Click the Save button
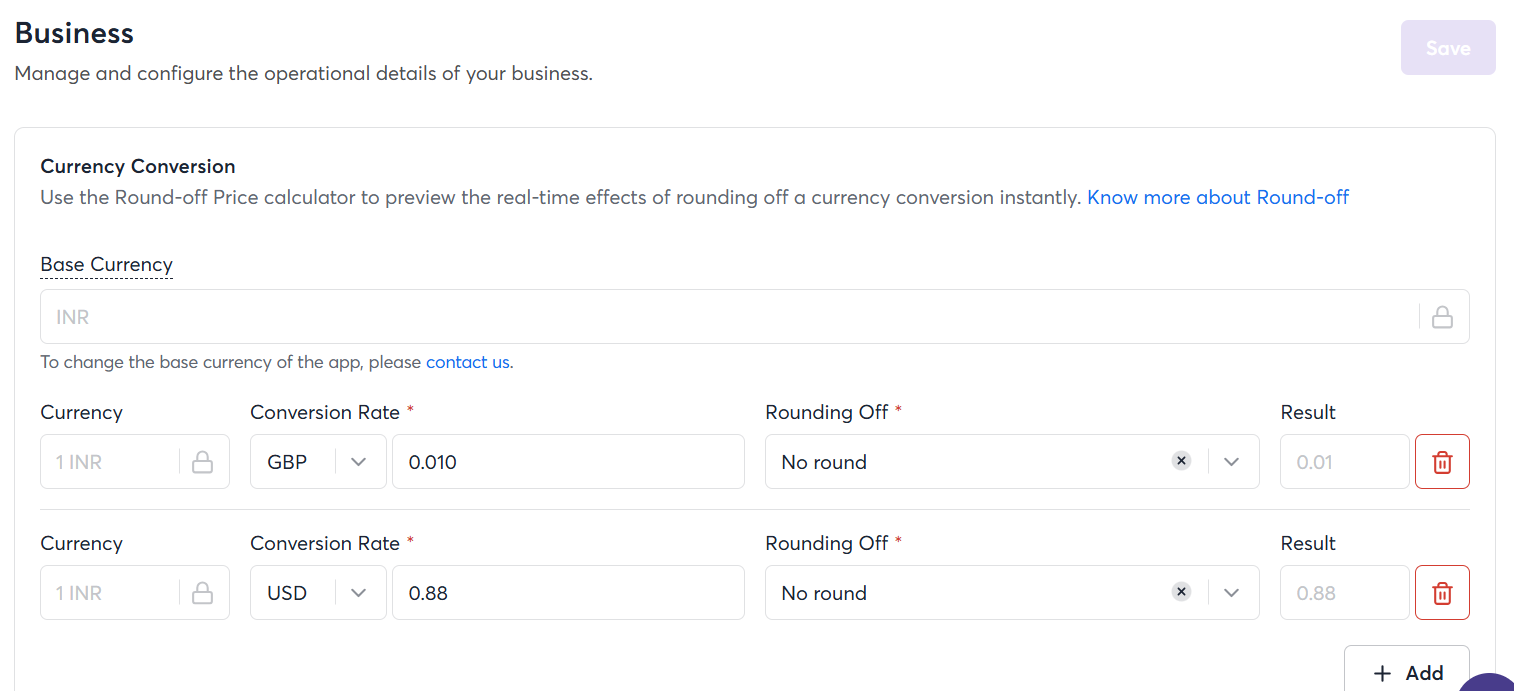 tap(1447, 48)
